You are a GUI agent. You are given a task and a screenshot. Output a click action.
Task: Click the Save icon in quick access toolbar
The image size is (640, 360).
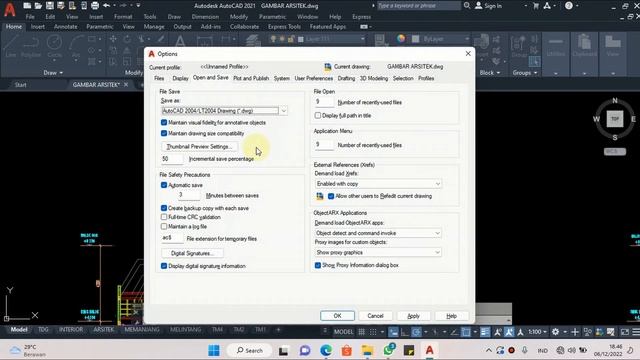[x=49, y=6]
